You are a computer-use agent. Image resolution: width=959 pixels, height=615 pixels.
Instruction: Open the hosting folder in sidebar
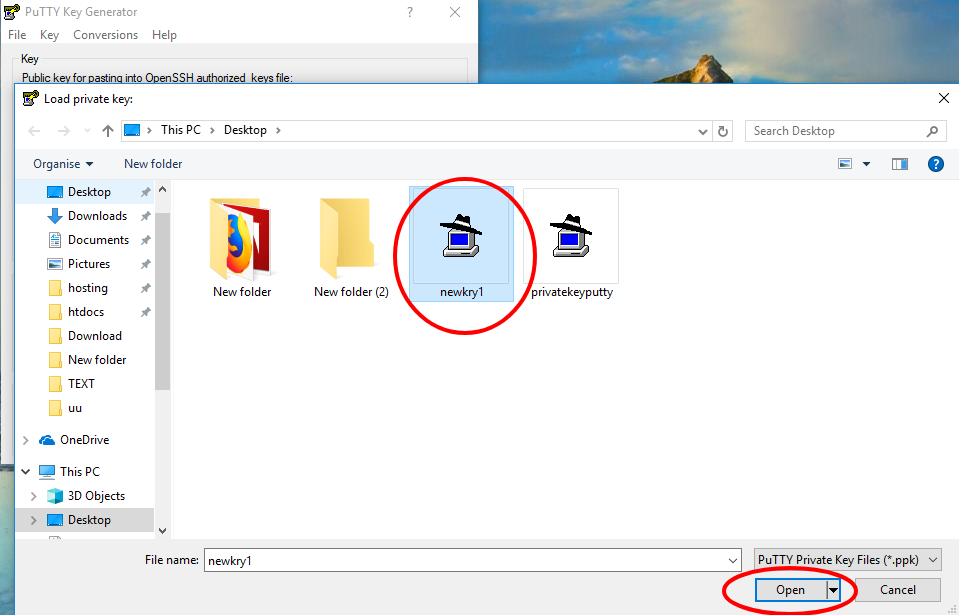pyautogui.click(x=87, y=288)
